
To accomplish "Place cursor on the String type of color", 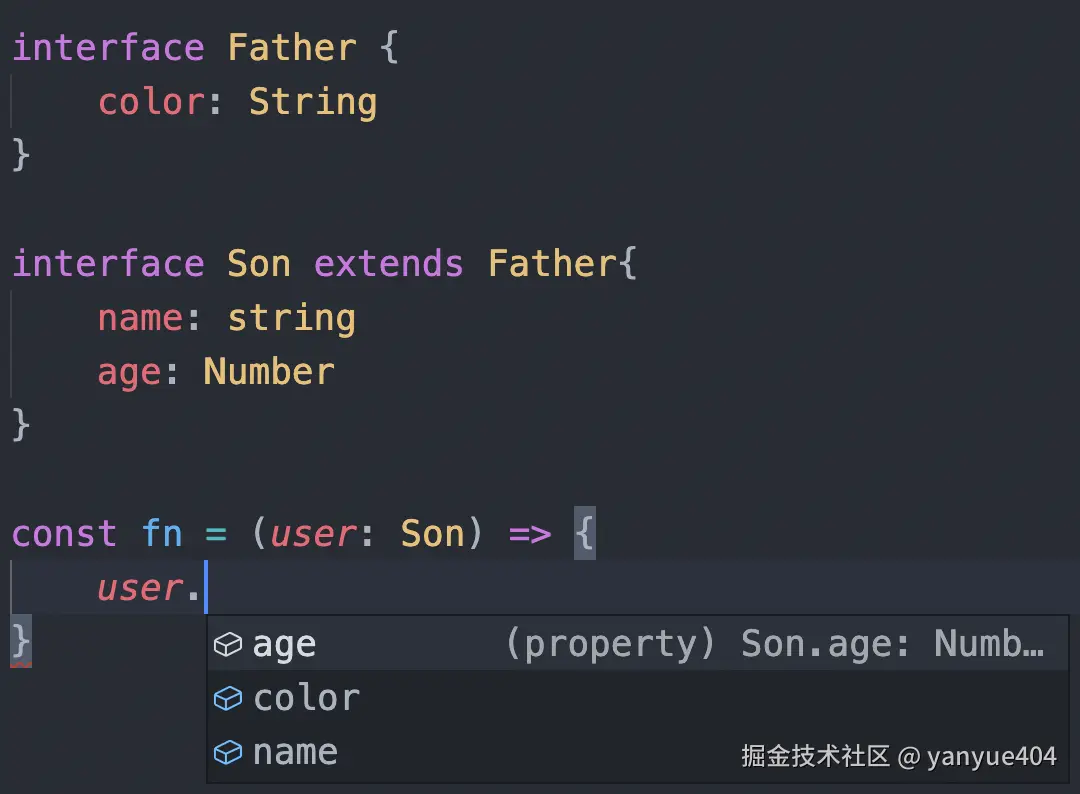I will click(313, 102).
